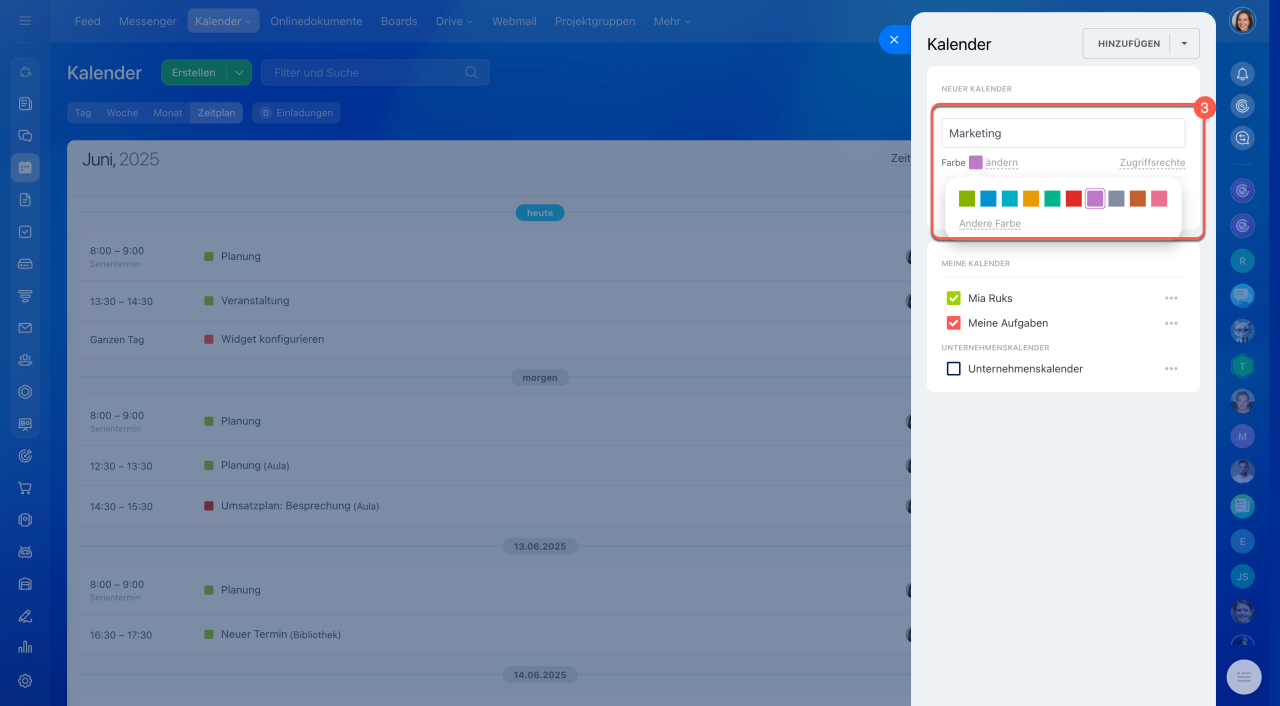This screenshot has height=706, width=1280.
Task: Pick the orange-yellow color swatch
Action: [1031, 199]
